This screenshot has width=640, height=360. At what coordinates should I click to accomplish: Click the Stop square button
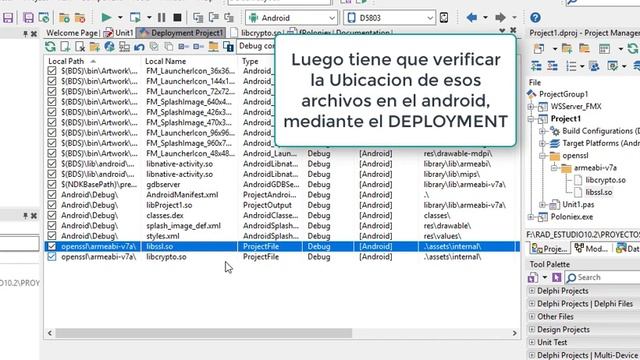coord(177,18)
